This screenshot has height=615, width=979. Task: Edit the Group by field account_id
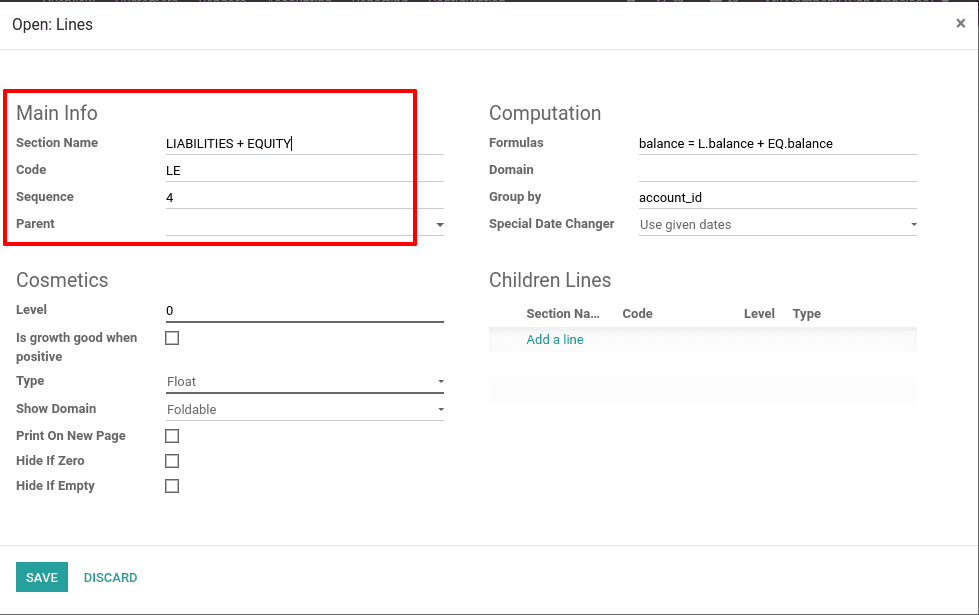[778, 197]
